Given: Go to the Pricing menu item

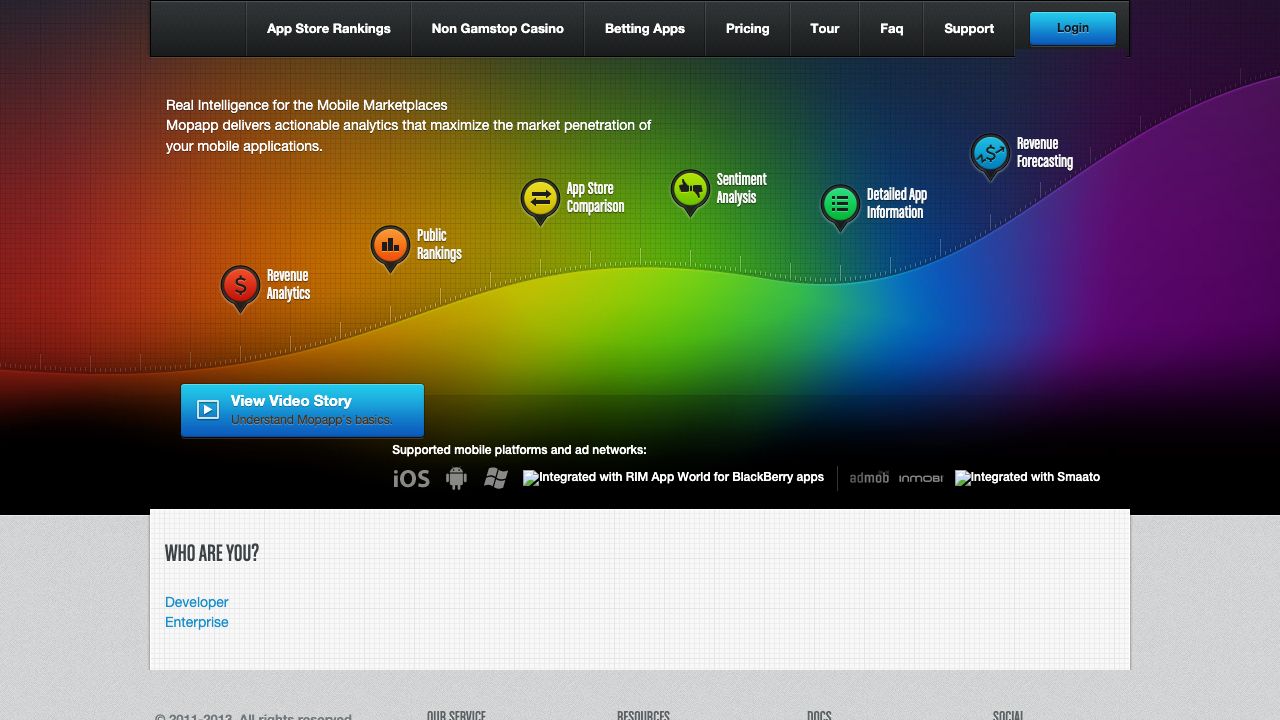Looking at the screenshot, I should click(747, 29).
